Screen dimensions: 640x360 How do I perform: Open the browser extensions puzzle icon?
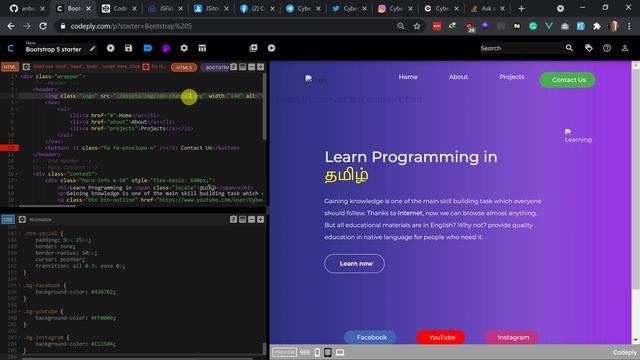click(597, 26)
